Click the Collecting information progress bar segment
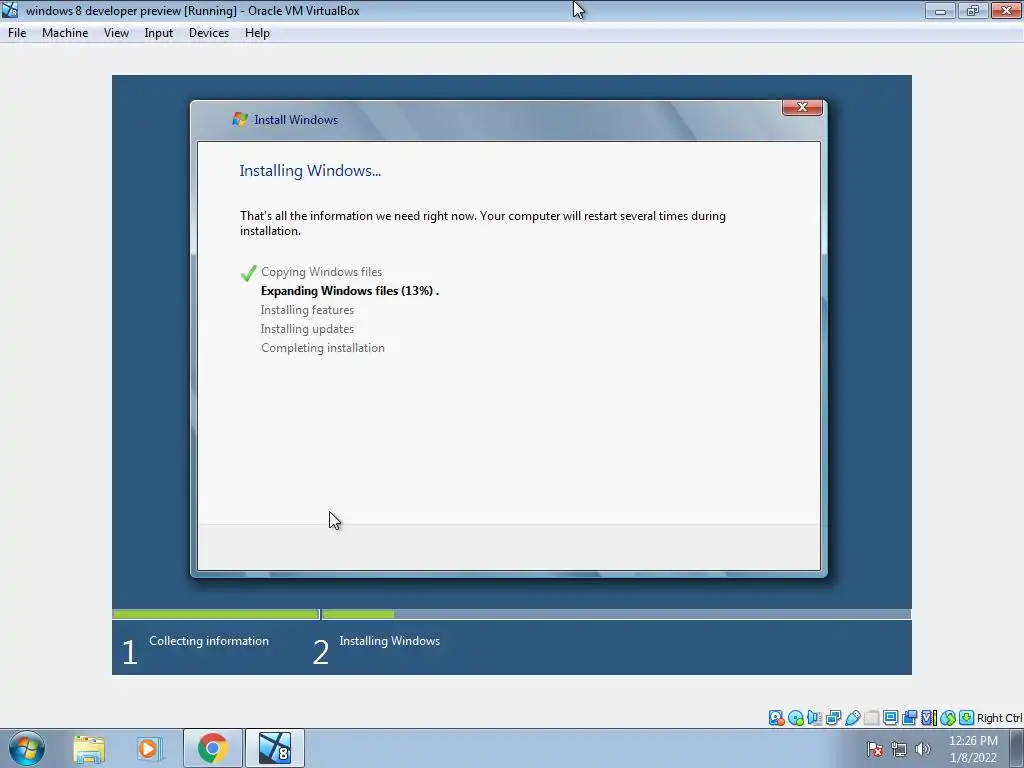This screenshot has height=768, width=1024. click(x=216, y=614)
